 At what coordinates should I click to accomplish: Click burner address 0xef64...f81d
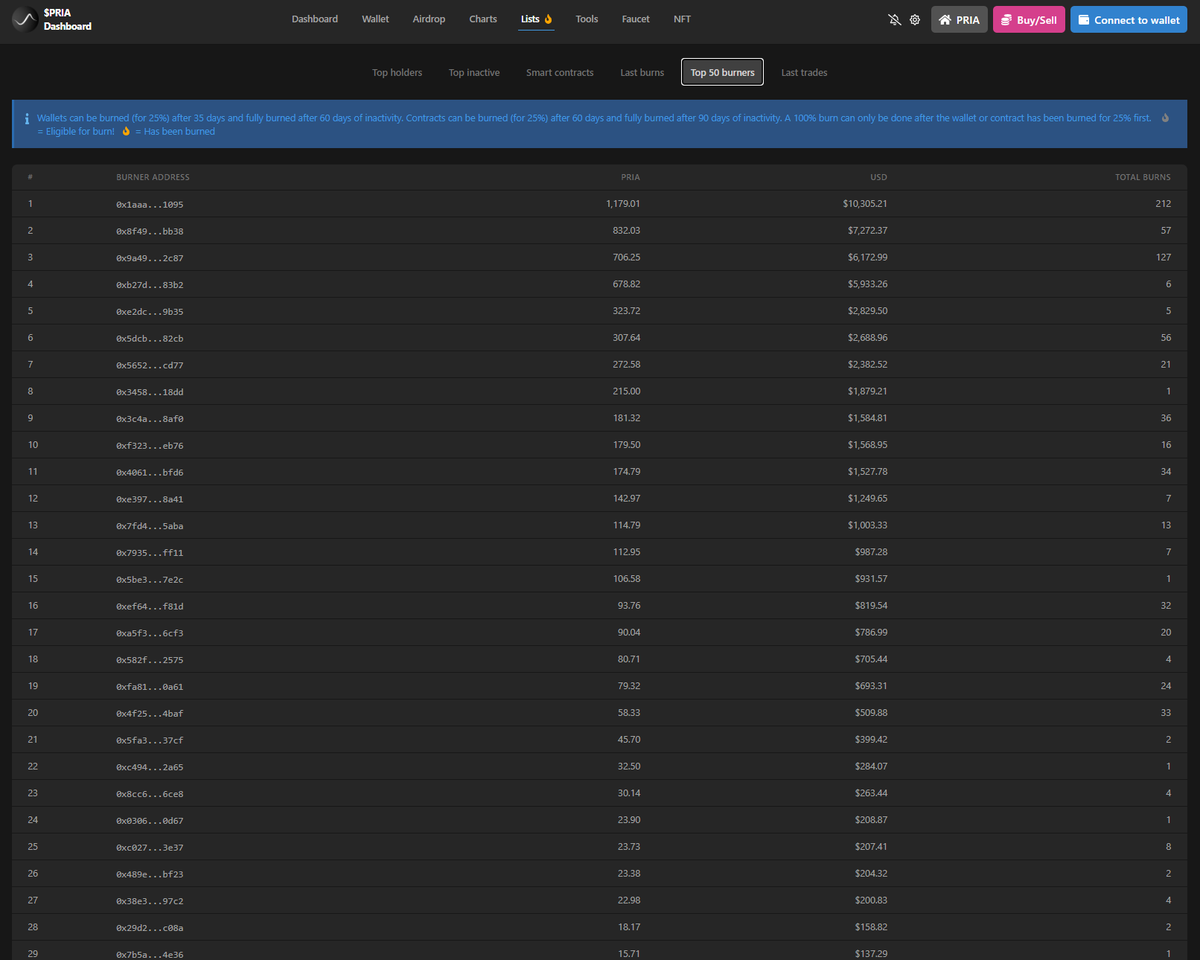[x=150, y=605]
